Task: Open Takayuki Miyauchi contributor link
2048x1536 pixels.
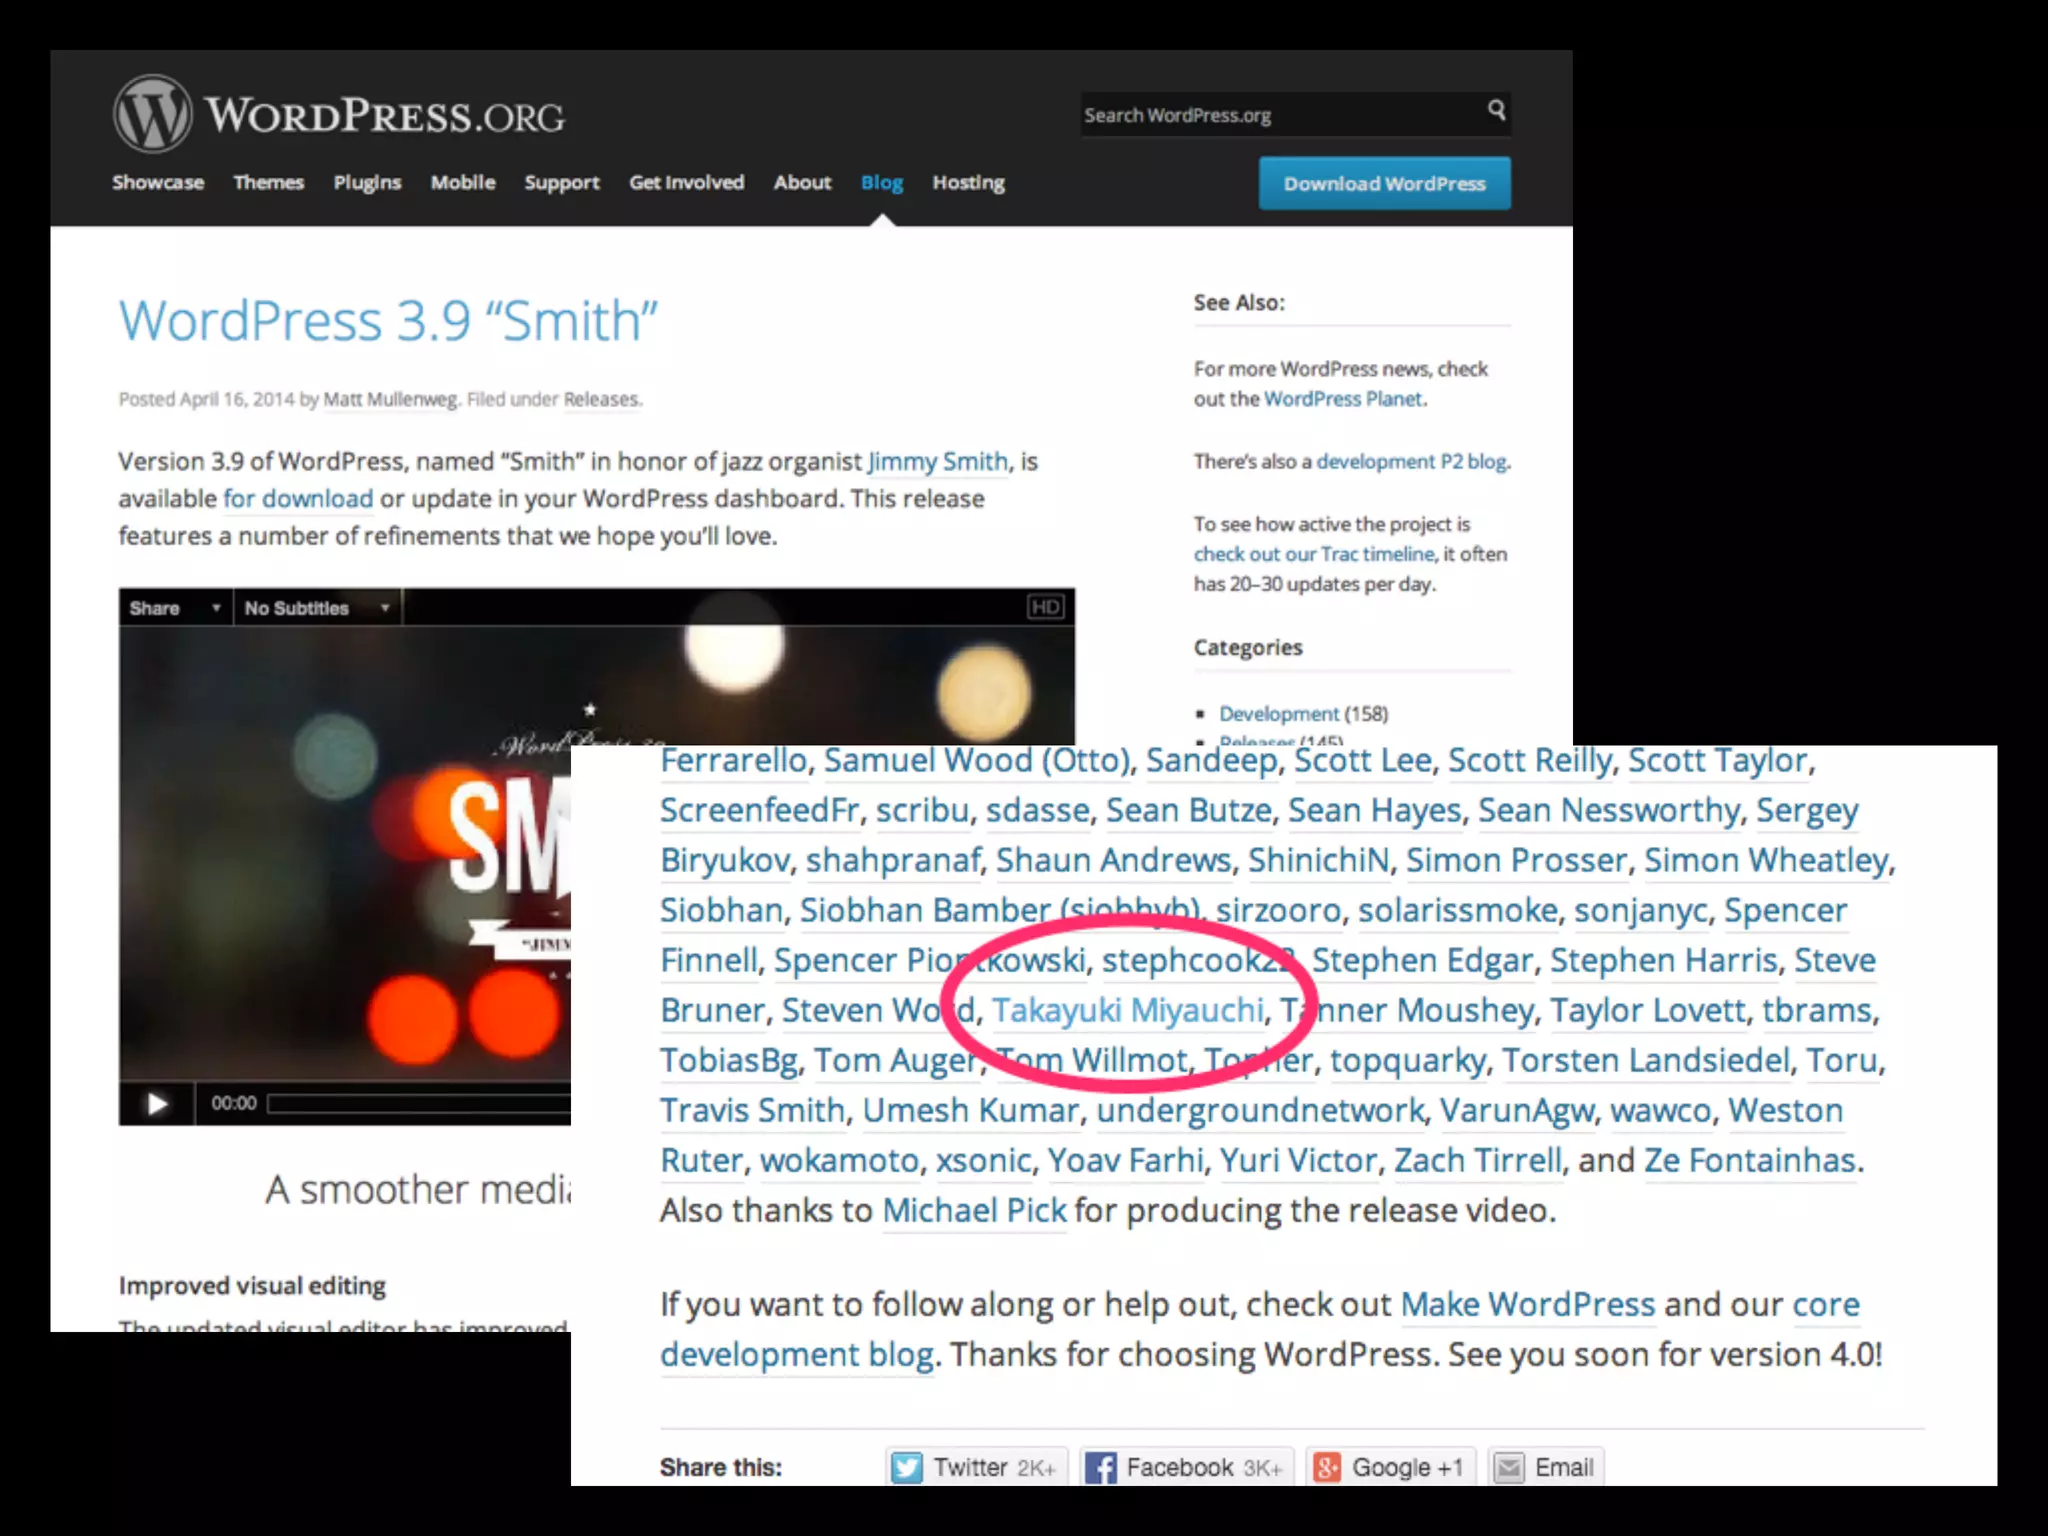Action: click(x=1128, y=1010)
